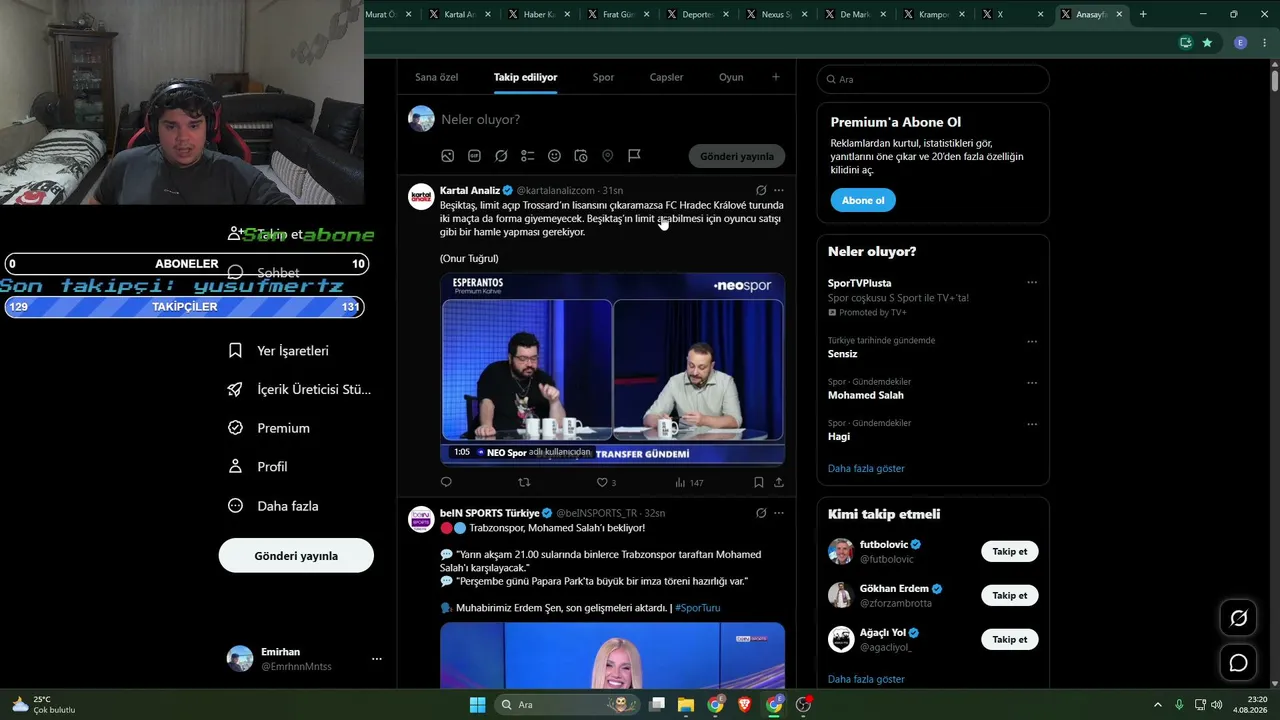
Task: Click the Abone ol premium button
Action: click(x=863, y=200)
